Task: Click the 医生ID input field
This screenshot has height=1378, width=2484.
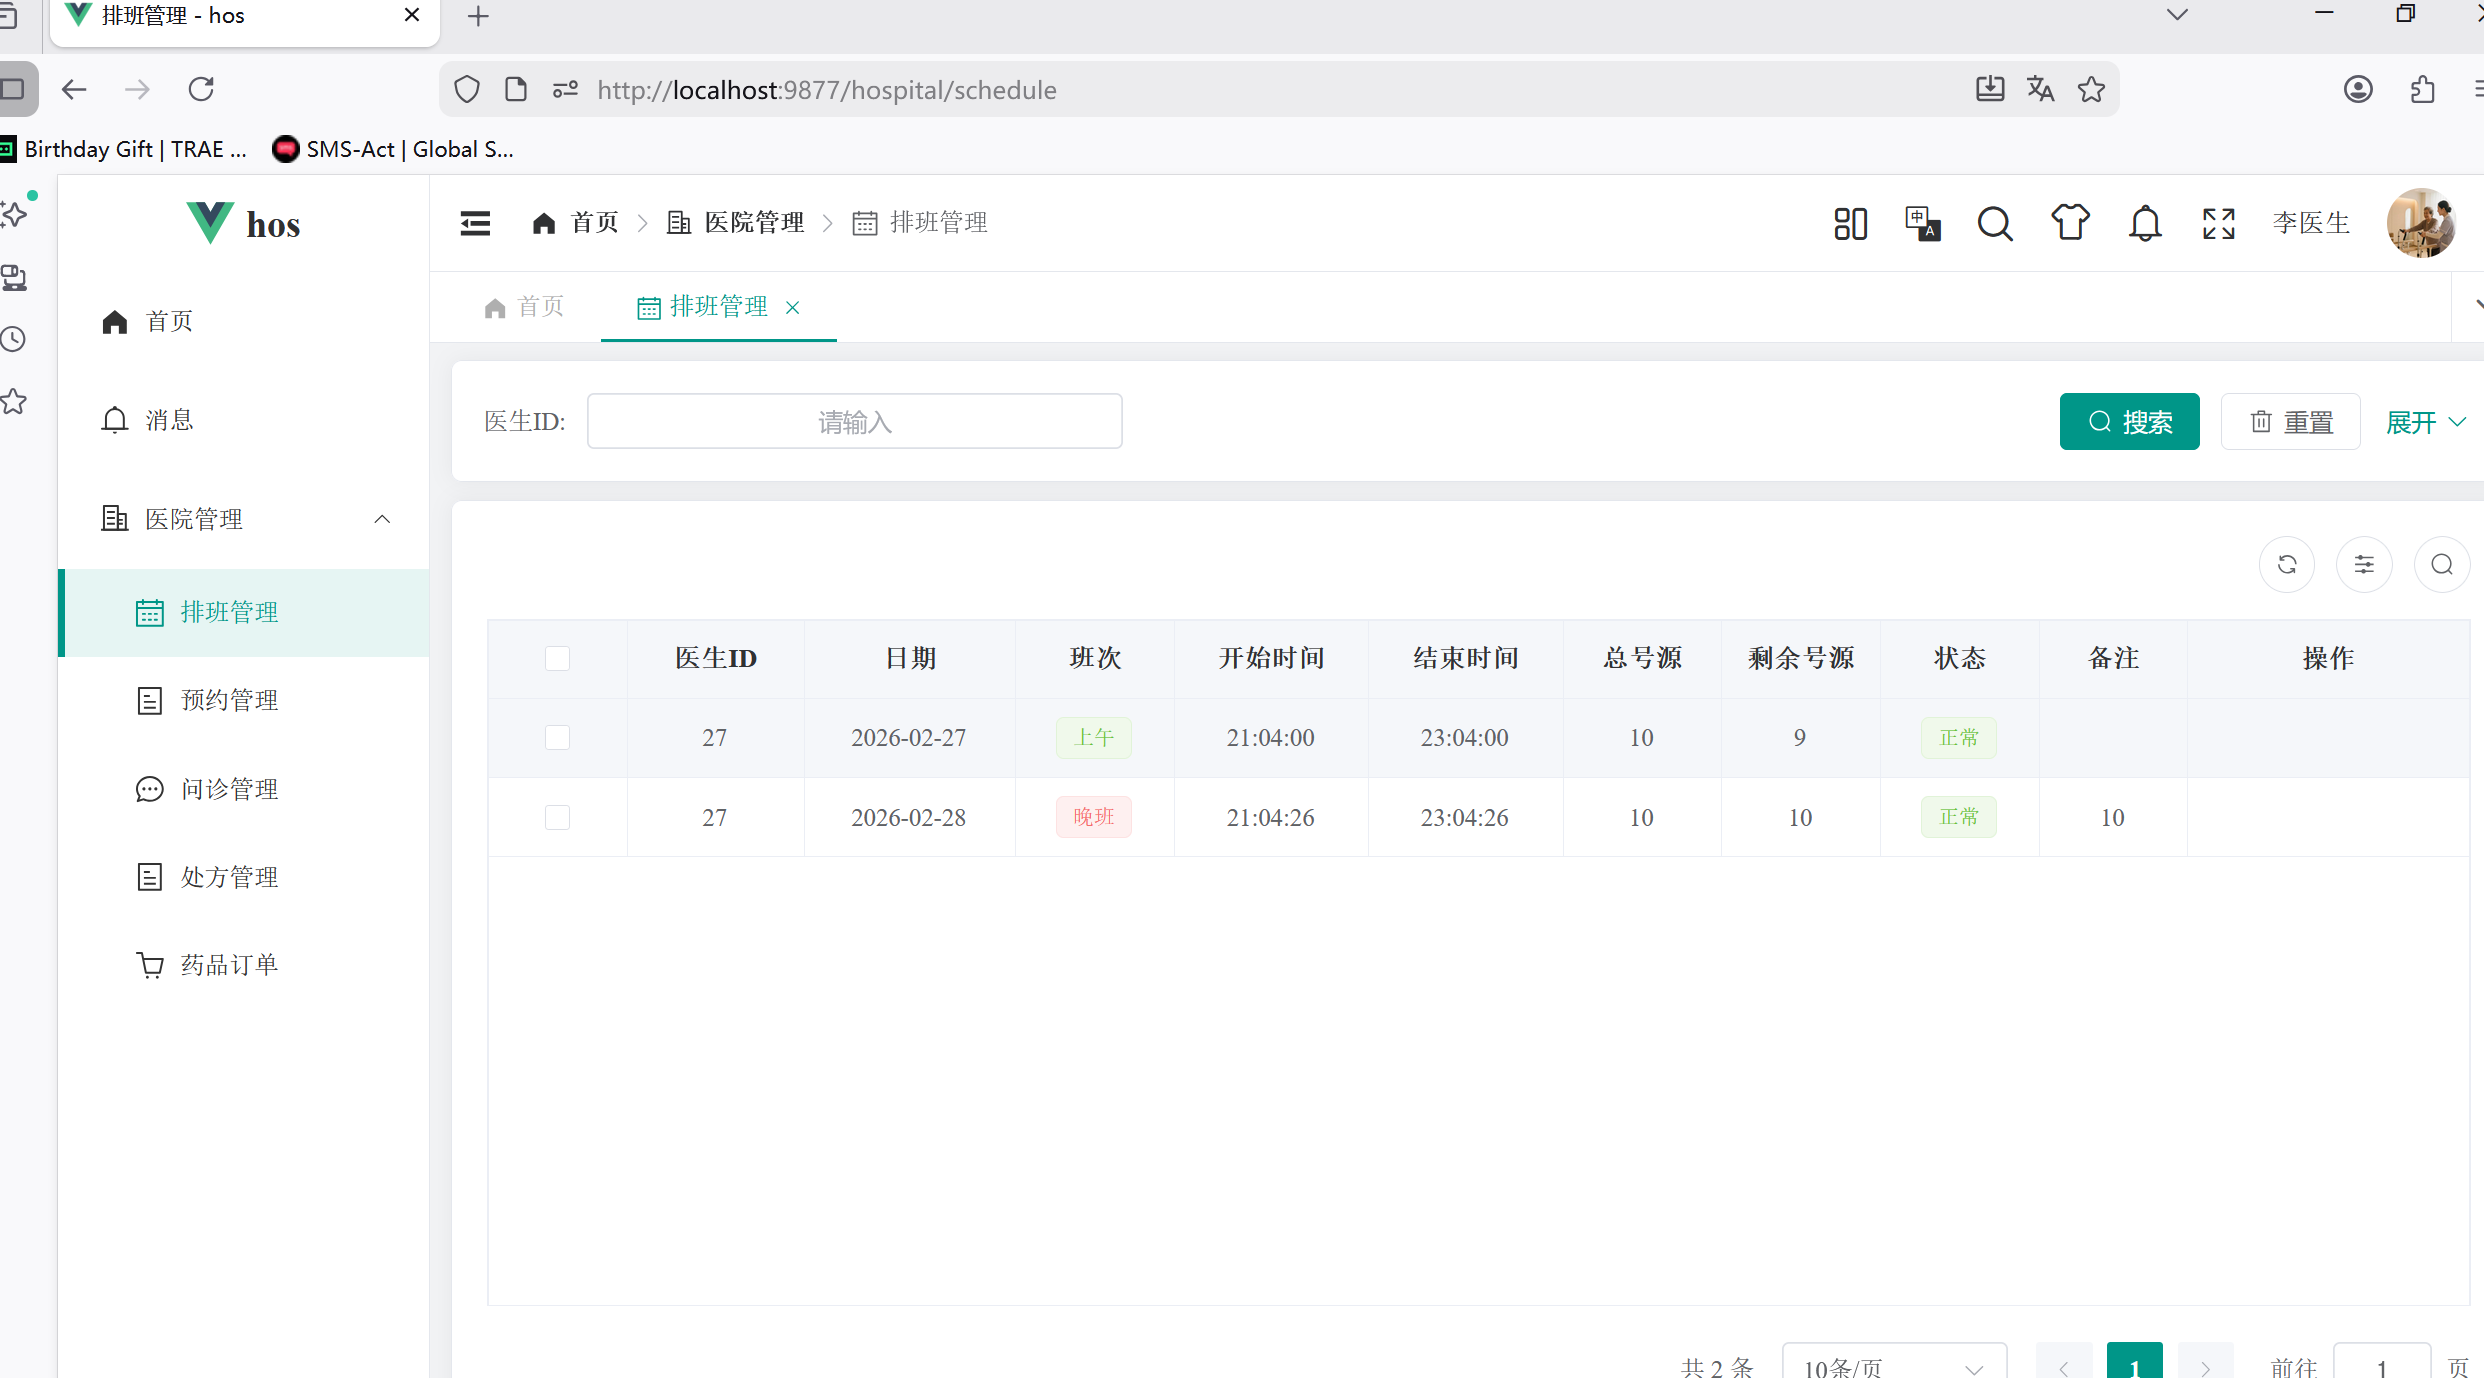Action: 854,422
